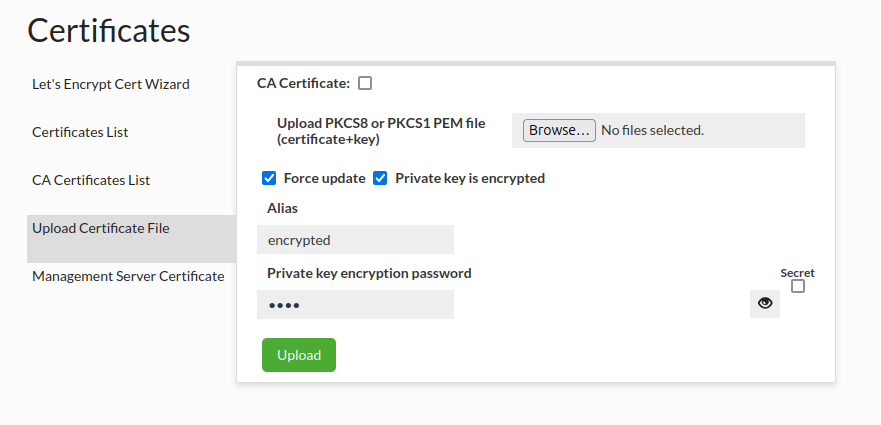Click the 'No files selected.' file text
This screenshot has width=881, height=425.
tap(652, 130)
